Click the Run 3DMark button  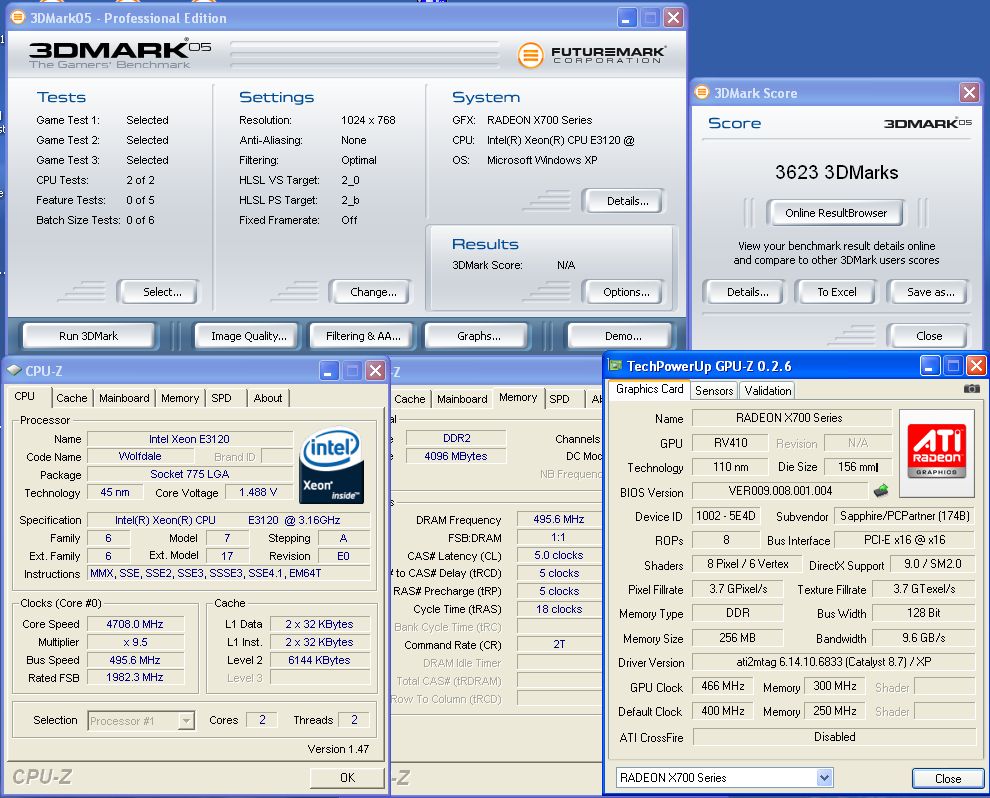coord(88,336)
